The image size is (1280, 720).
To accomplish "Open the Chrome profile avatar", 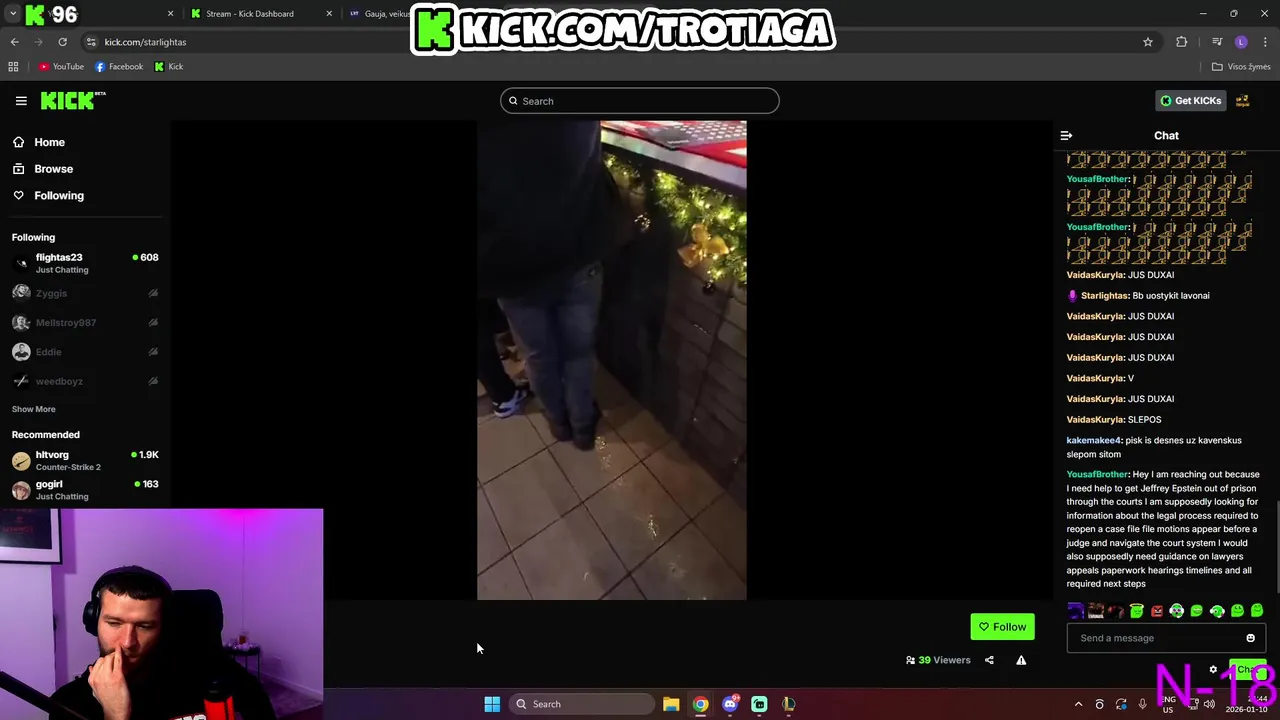I will point(1241,42).
